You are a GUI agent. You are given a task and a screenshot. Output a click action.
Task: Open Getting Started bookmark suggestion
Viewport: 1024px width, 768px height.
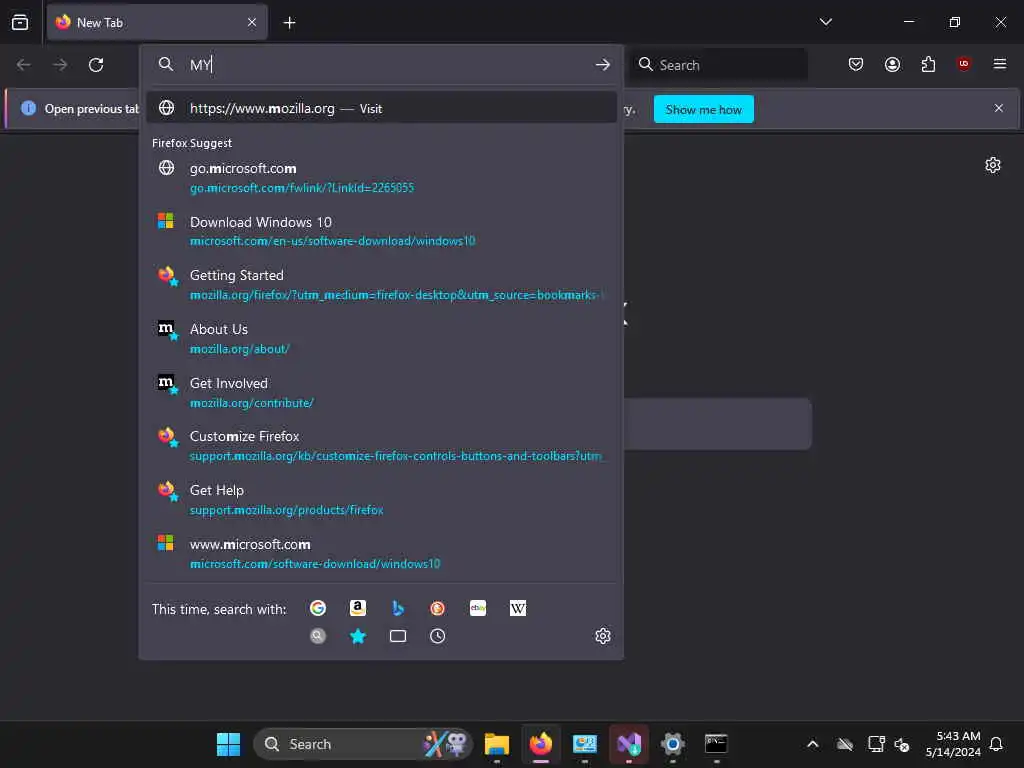click(381, 285)
